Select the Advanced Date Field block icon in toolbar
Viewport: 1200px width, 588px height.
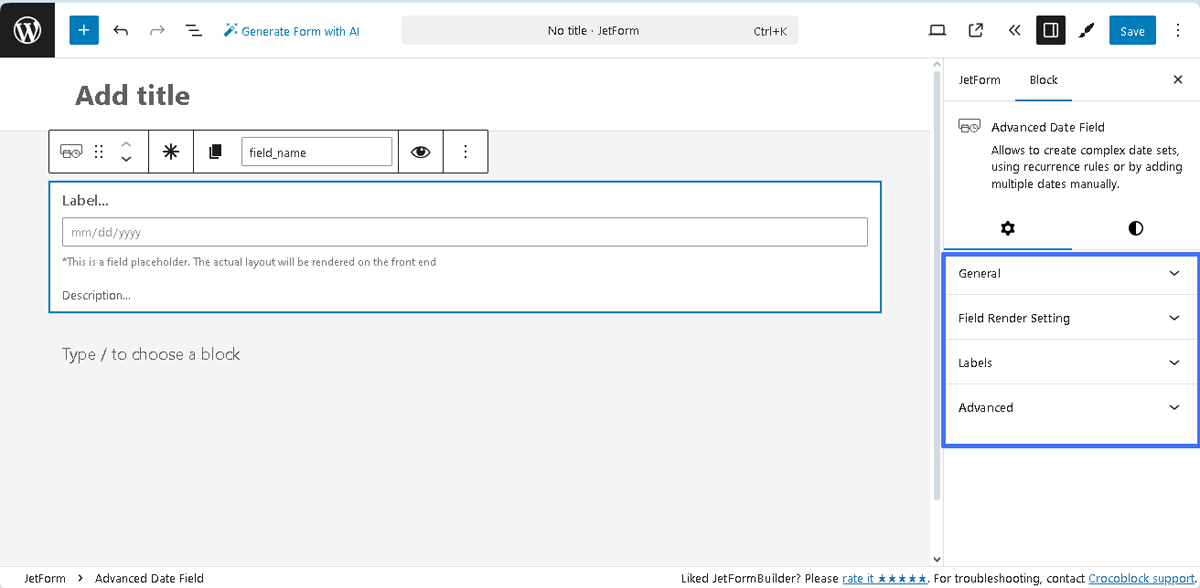(71, 151)
